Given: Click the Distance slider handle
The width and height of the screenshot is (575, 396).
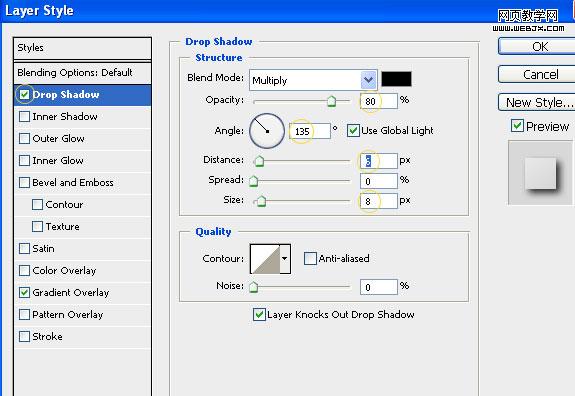Looking at the screenshot, I should click(259, 161).
